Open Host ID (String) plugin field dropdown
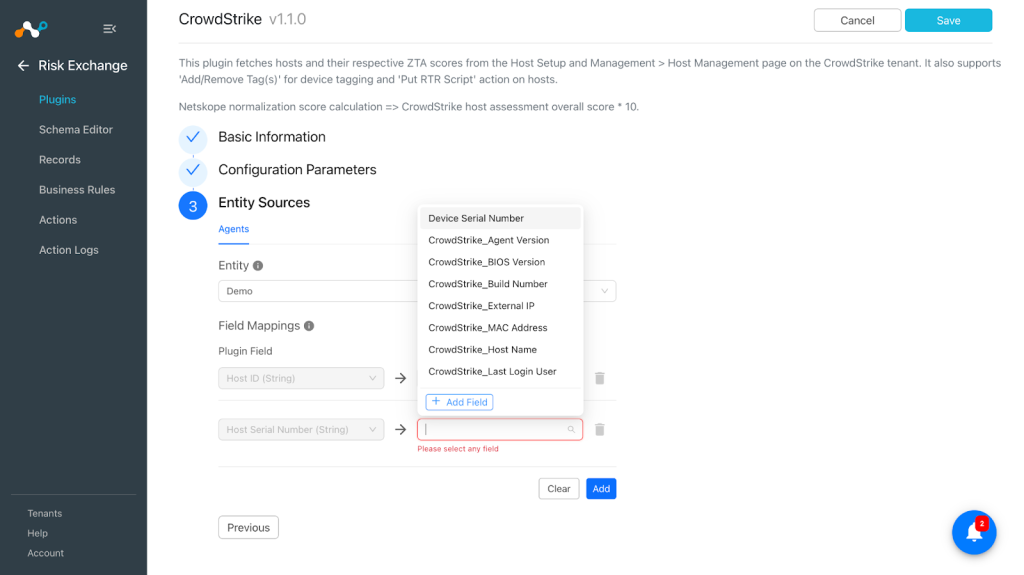1024x575 pixels. click(301, 378)
